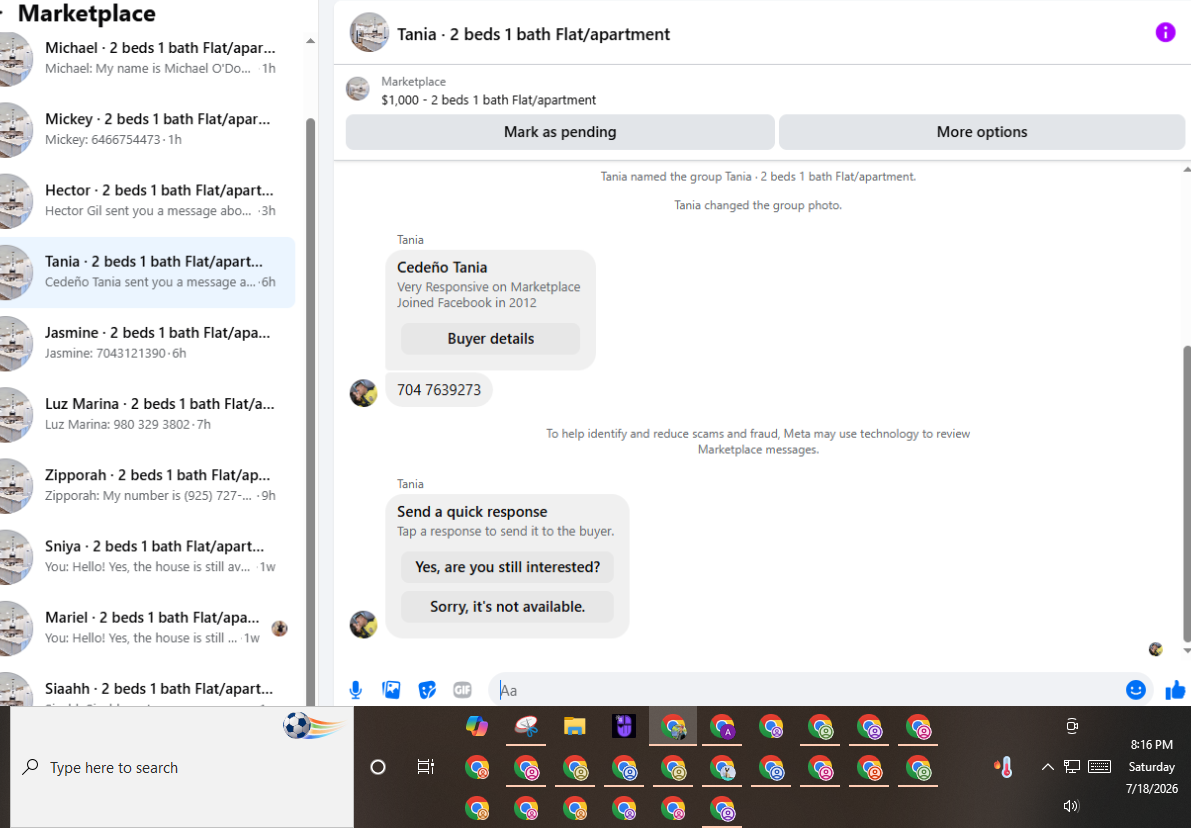The image size is (1191, 828).
Task: Click the small seen-by avatar in chat
Action: [1155, 649]
